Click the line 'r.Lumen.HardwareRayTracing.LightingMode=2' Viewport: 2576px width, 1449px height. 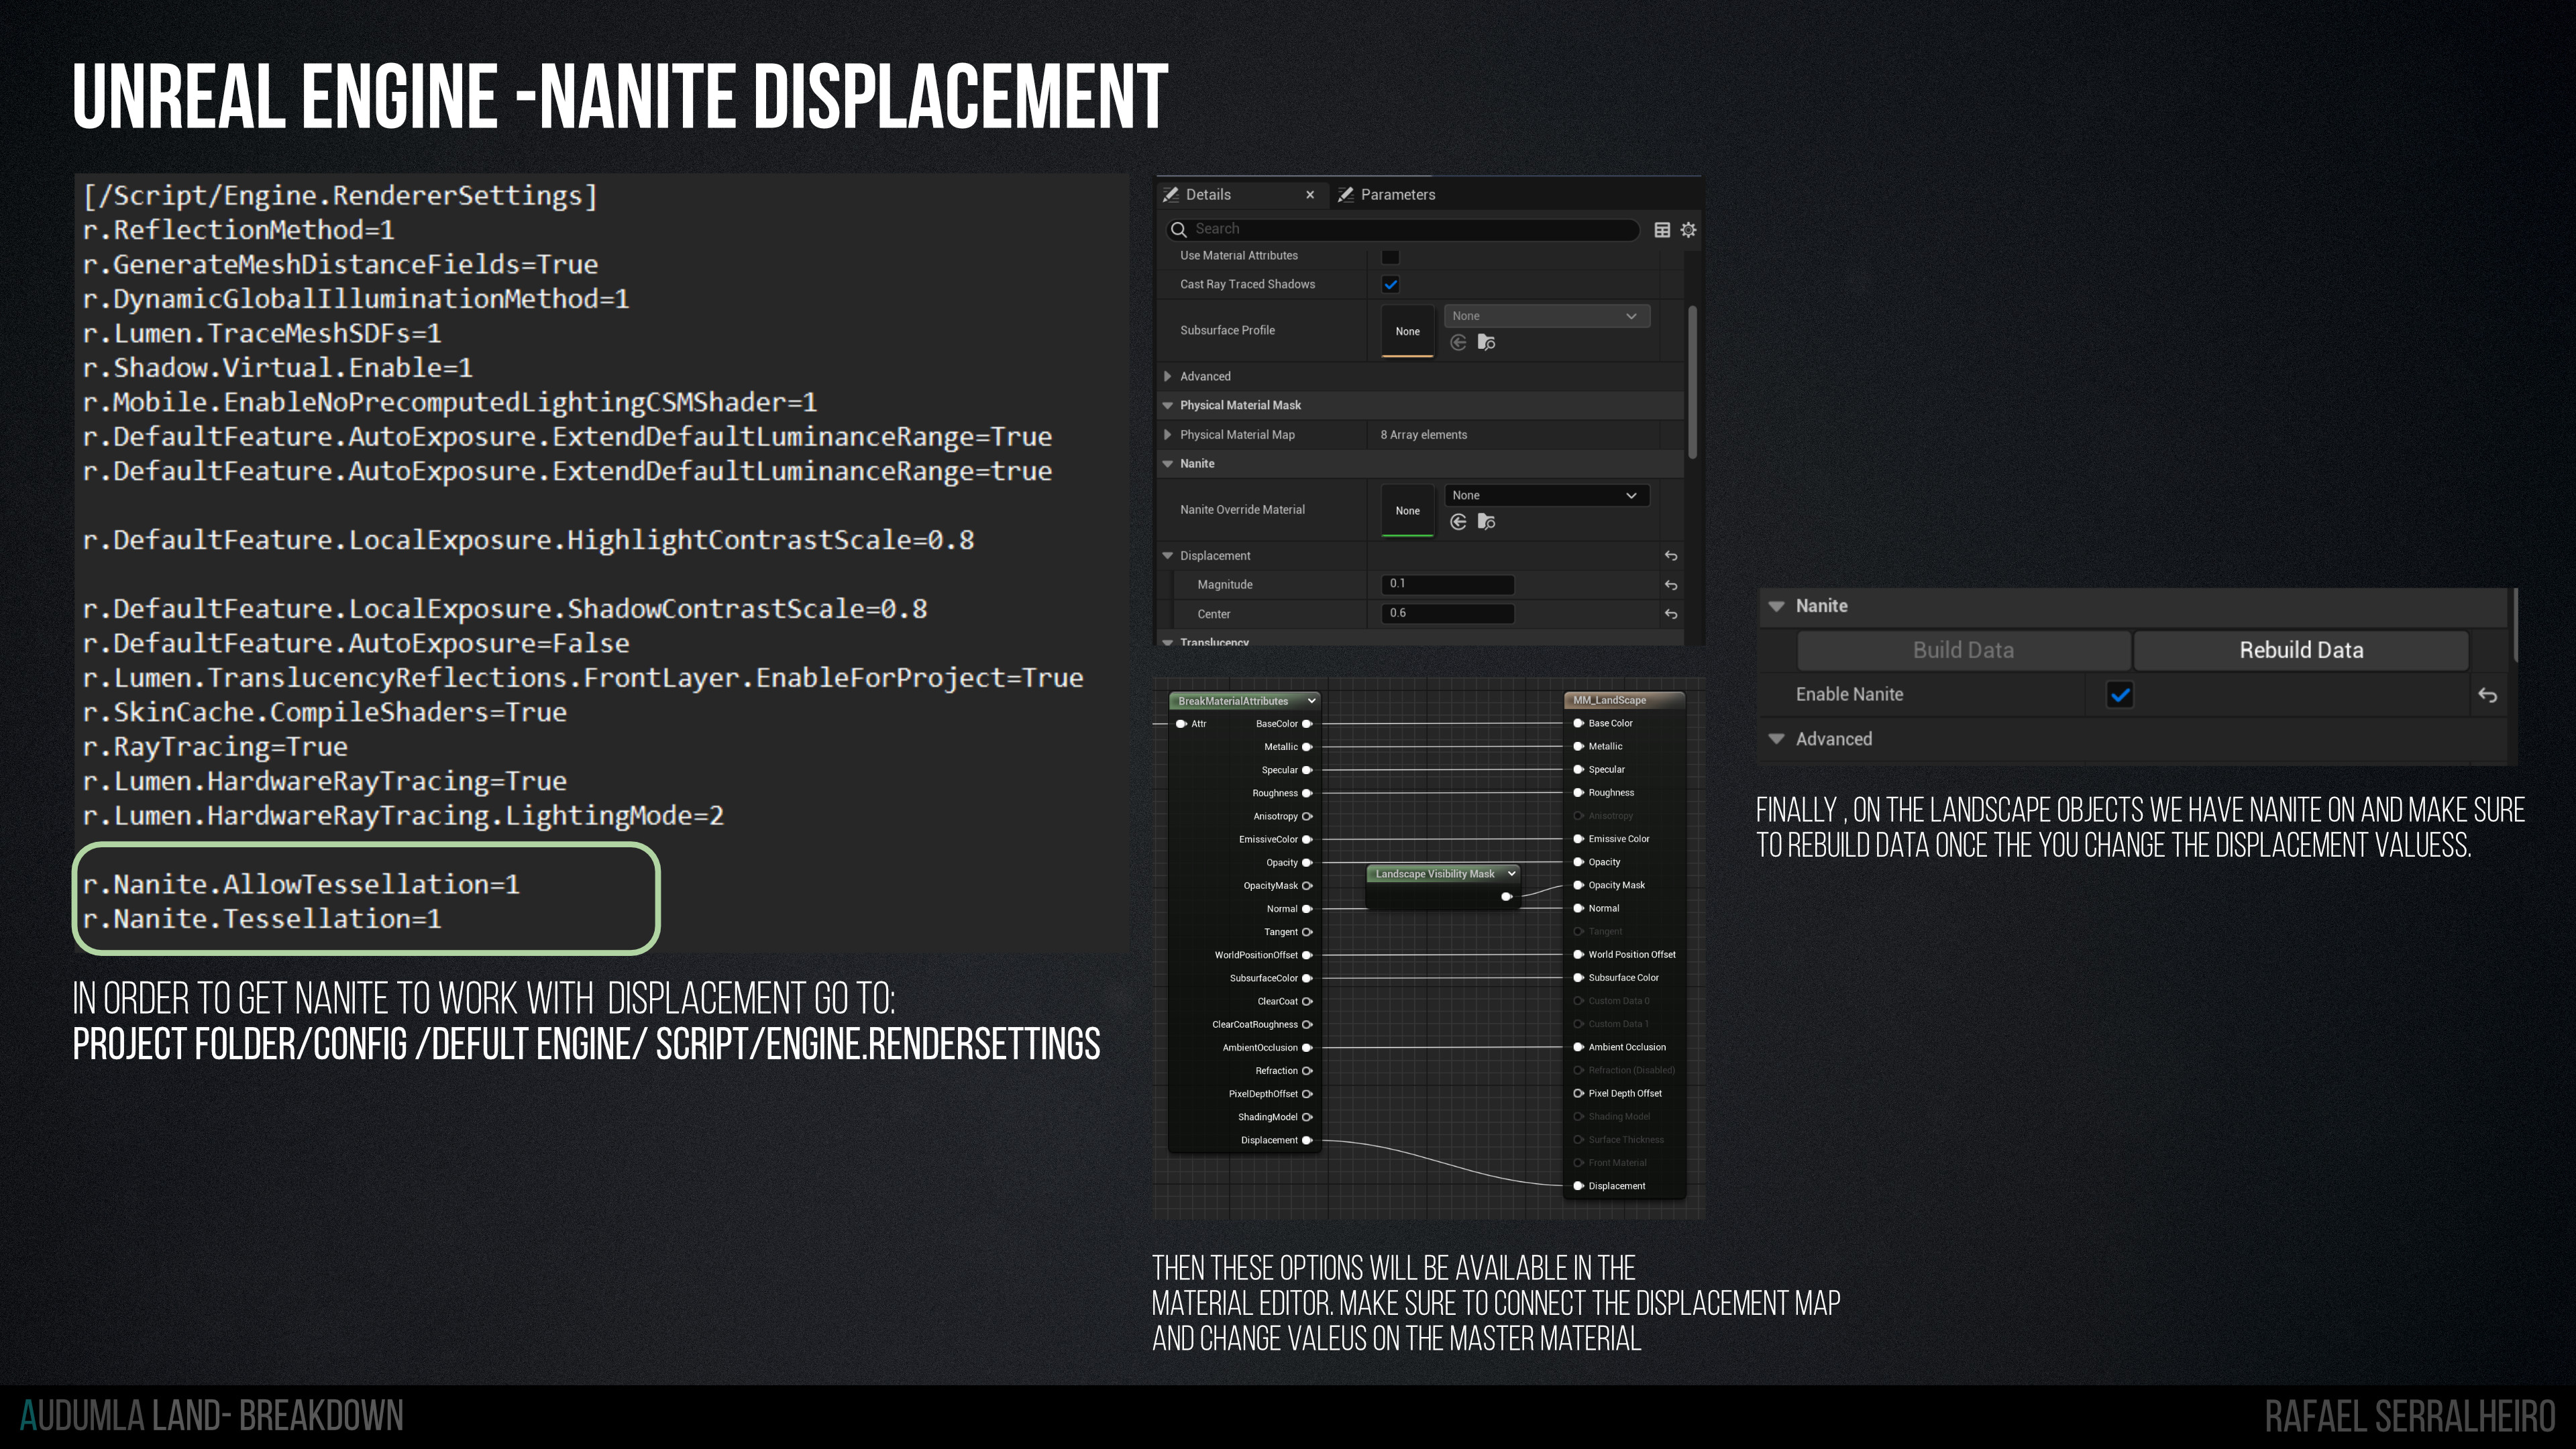[403, 816]
